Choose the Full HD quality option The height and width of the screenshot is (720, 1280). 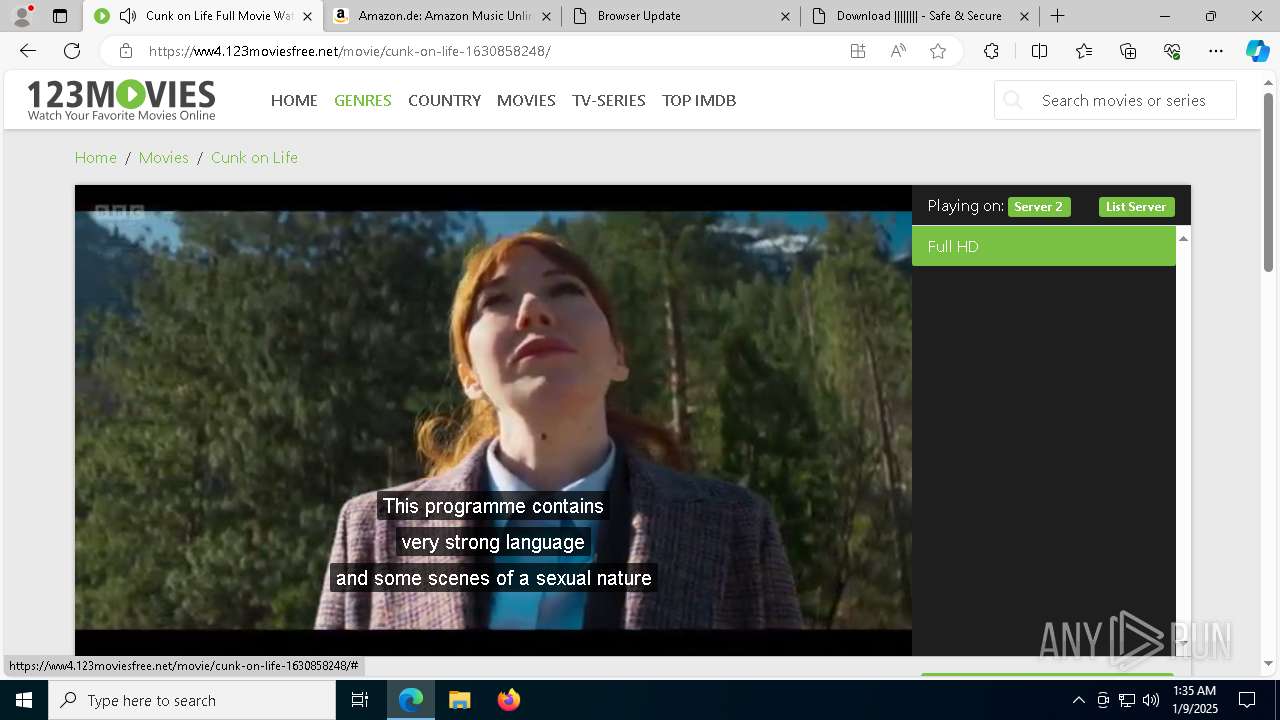click(x=1043, y=246)
